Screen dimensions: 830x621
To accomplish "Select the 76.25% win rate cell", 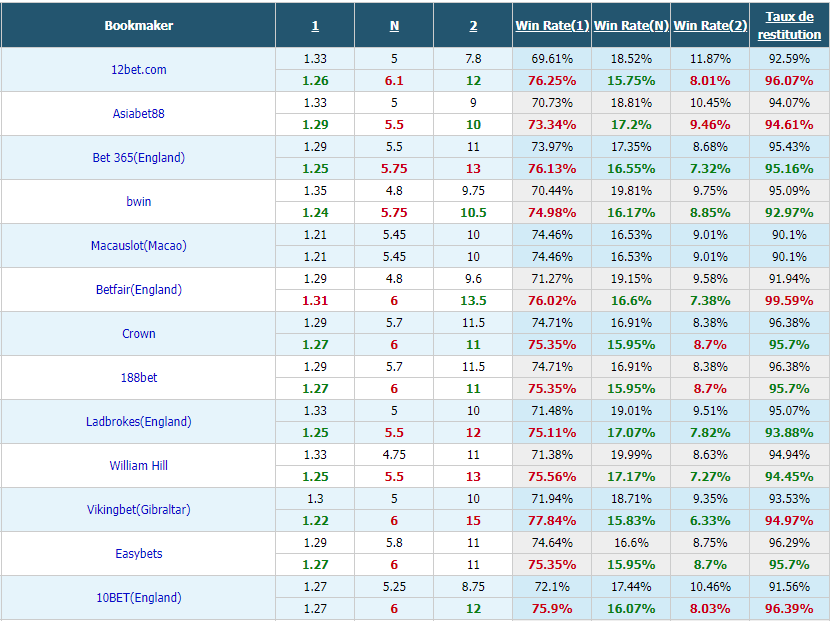I will 552,80.
